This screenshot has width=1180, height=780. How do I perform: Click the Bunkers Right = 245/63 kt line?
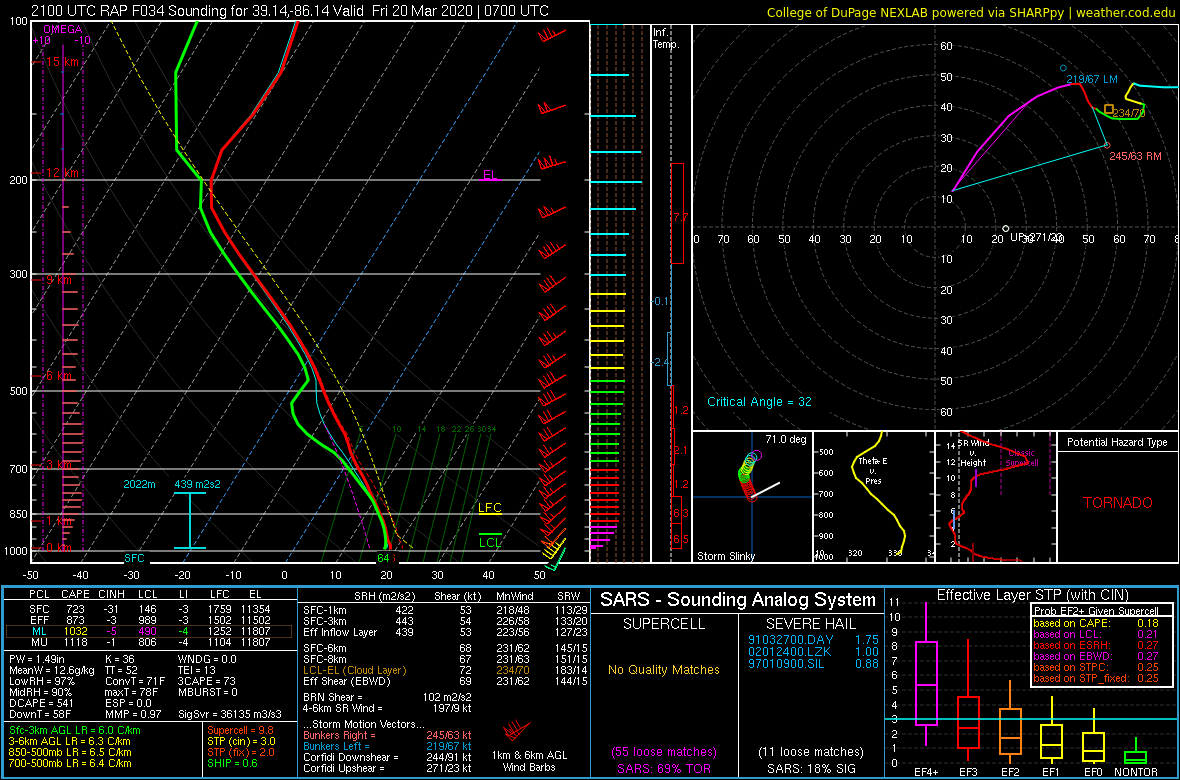click(387, 735)
